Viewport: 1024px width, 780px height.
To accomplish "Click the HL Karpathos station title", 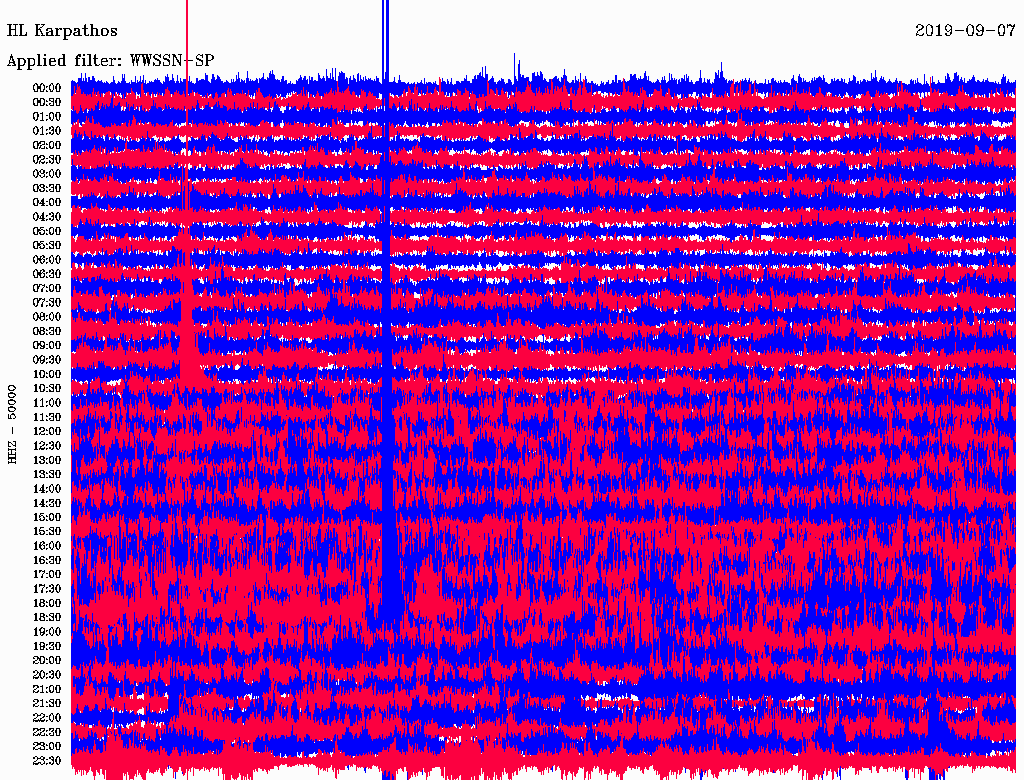I will 62,31.
